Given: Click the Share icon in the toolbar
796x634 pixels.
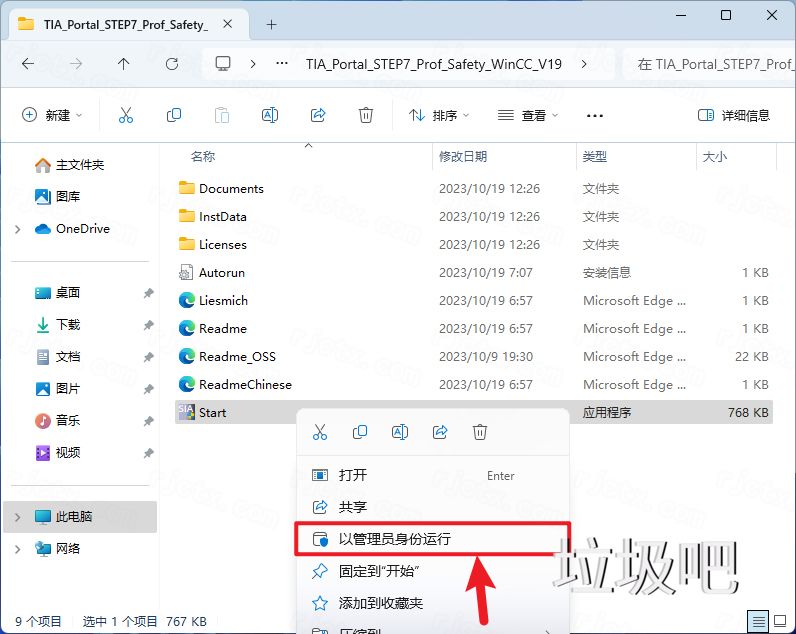Looking at the screenshot, I should (318, 115).
